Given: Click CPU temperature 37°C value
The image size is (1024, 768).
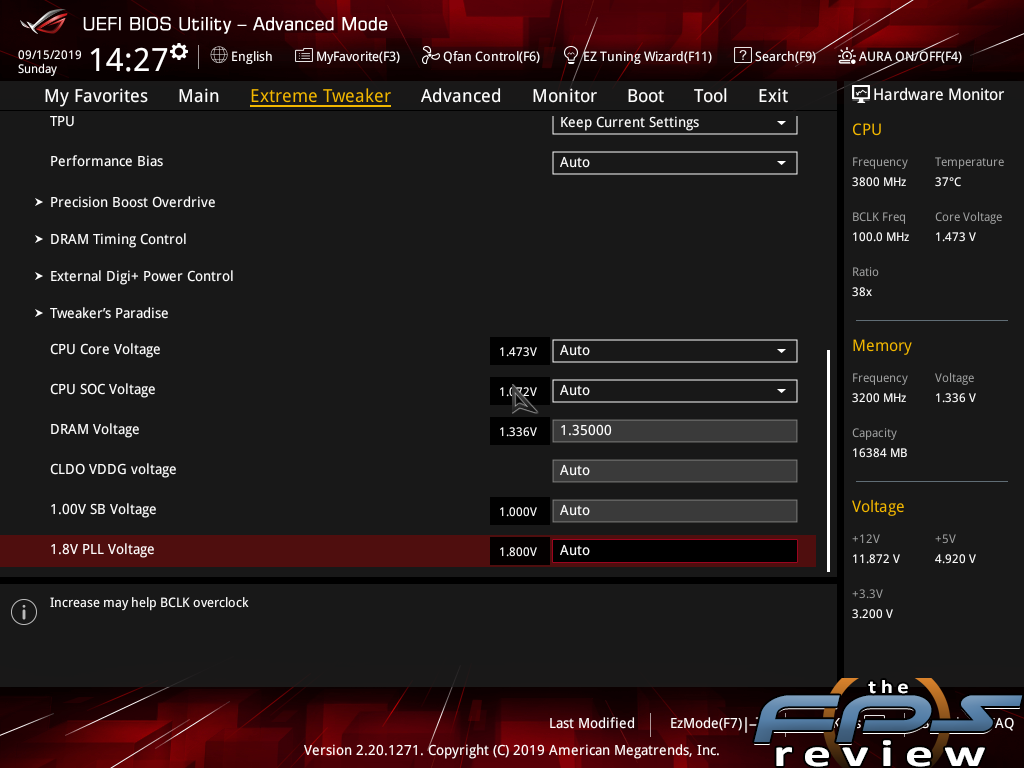Looking at the screenshot, I should [948, 182].
